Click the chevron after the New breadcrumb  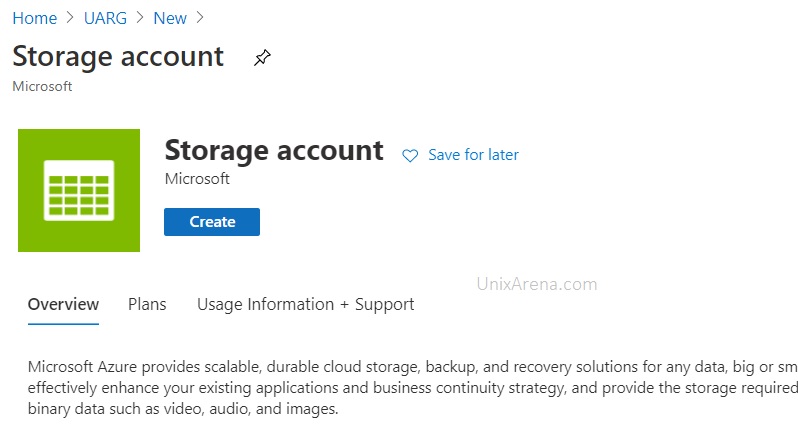click(200, 18)
